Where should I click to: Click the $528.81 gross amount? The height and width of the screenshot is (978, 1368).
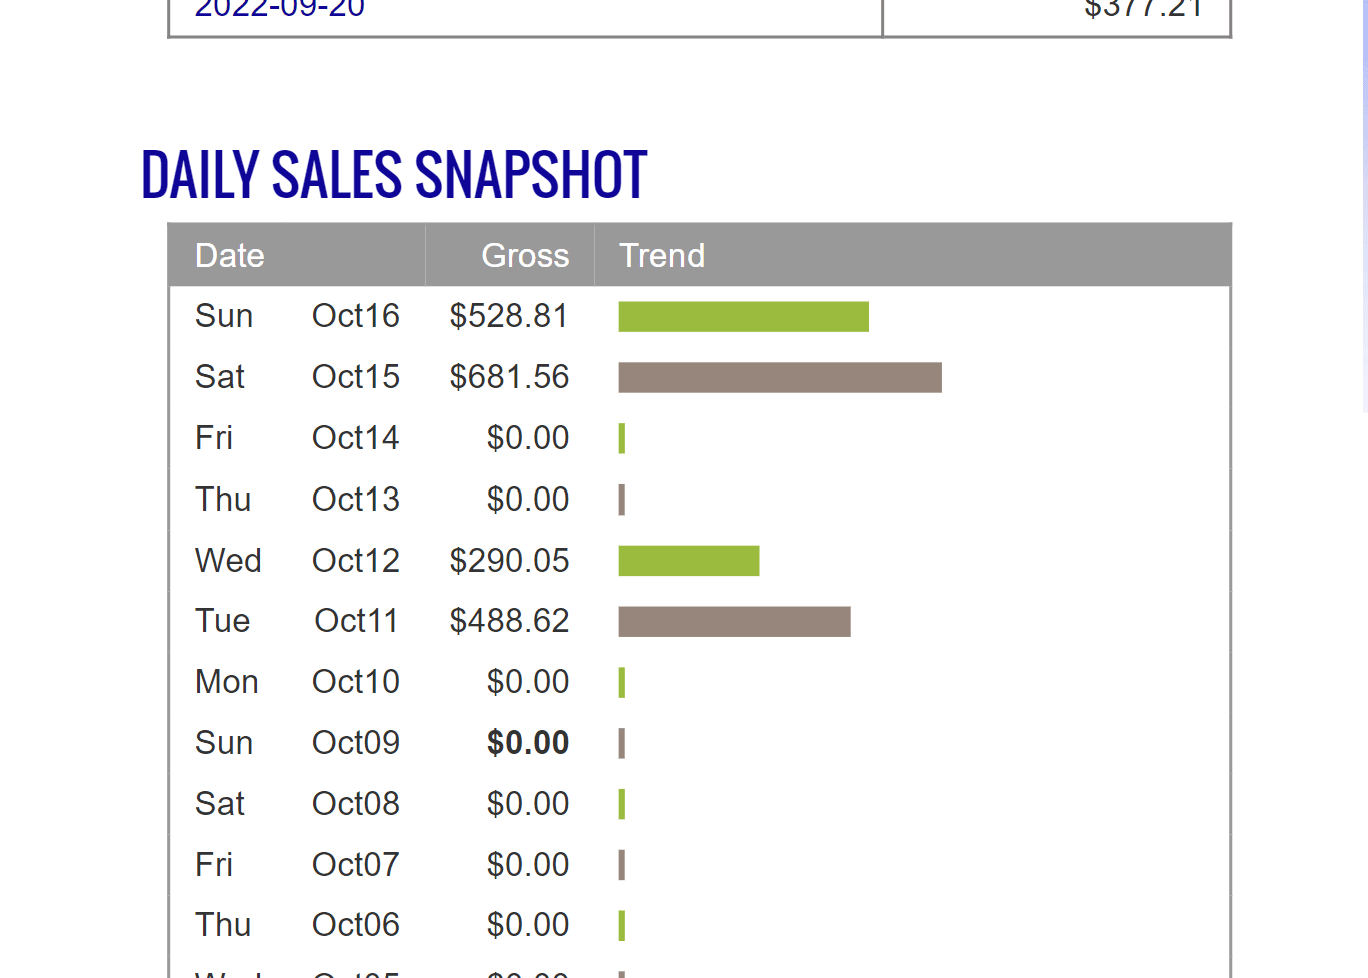[x=509, y=316]
